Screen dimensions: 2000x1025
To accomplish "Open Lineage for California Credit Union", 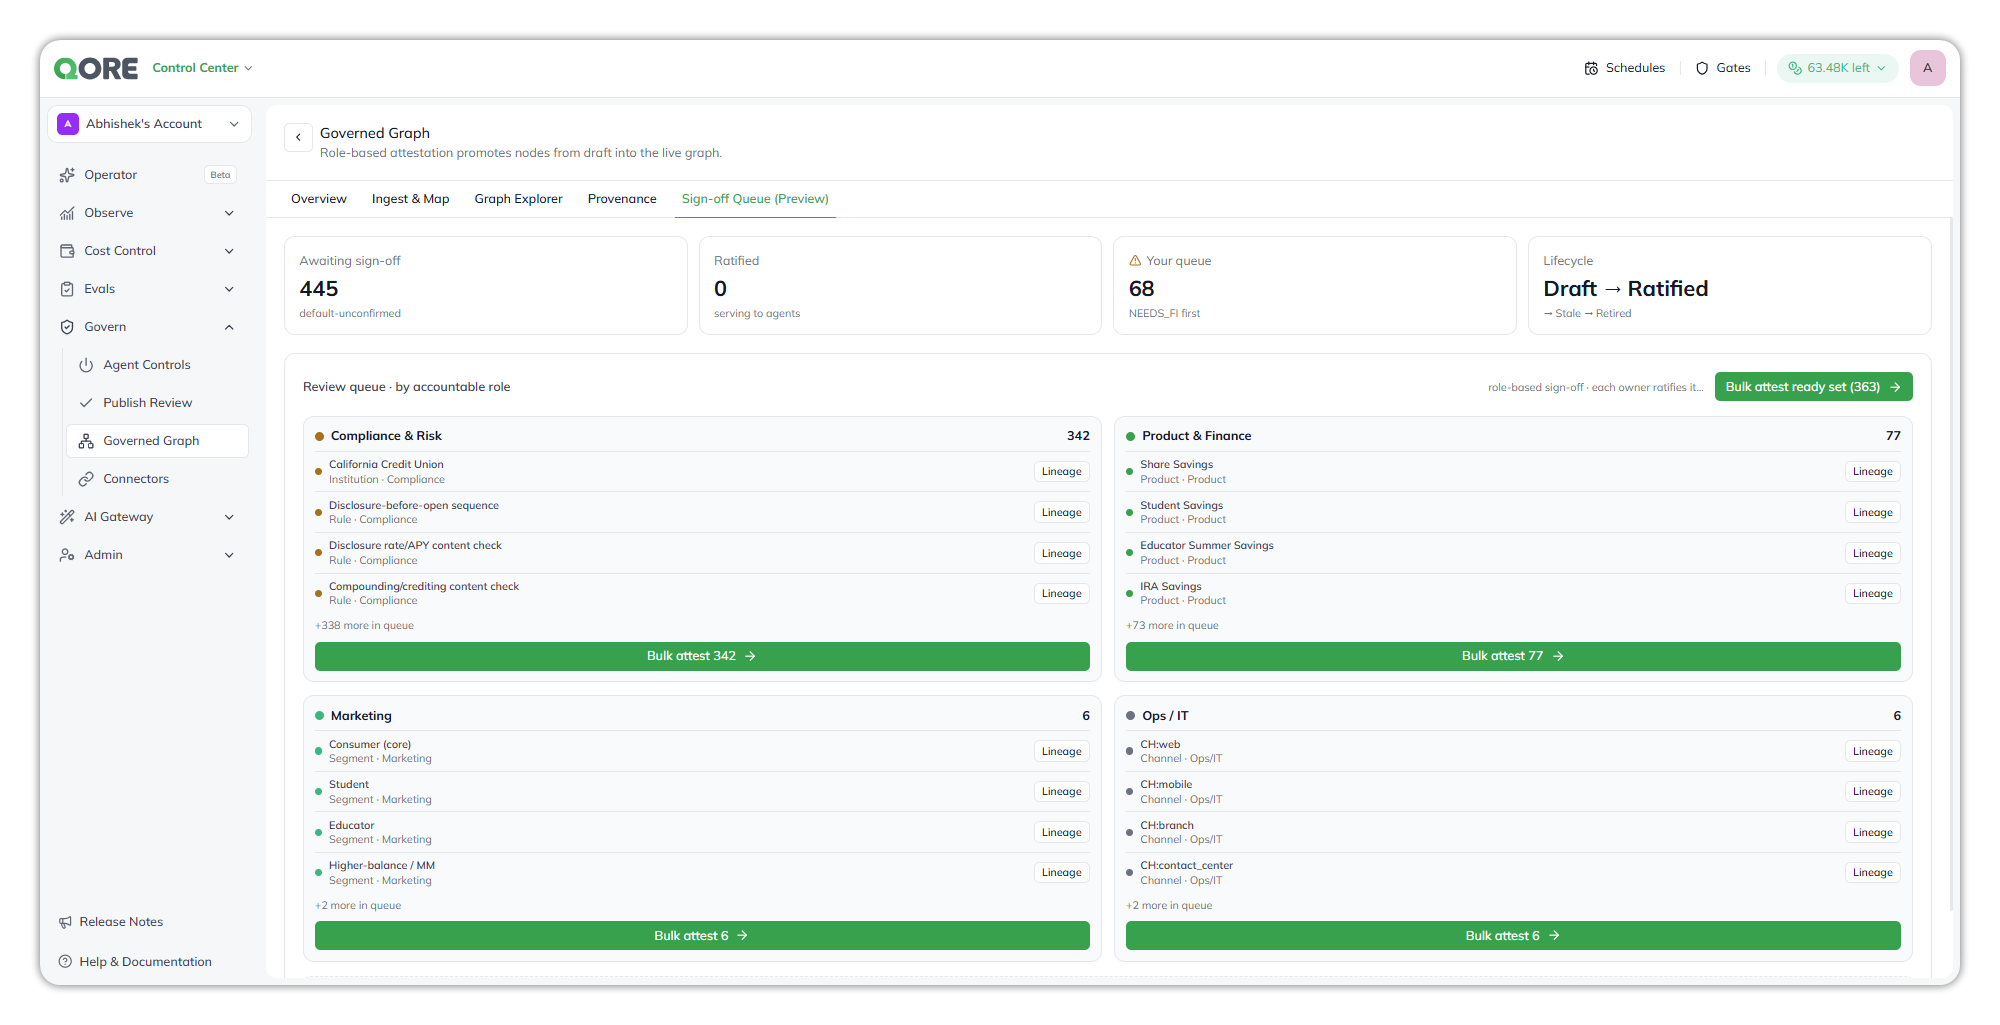I will (1061, 472).
